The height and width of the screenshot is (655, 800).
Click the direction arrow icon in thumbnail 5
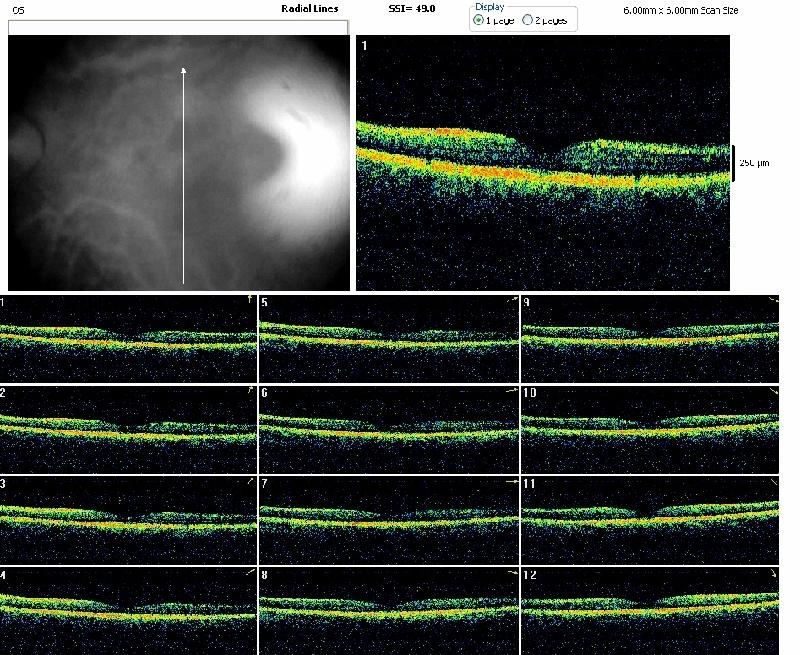click(x=511, y=300)
